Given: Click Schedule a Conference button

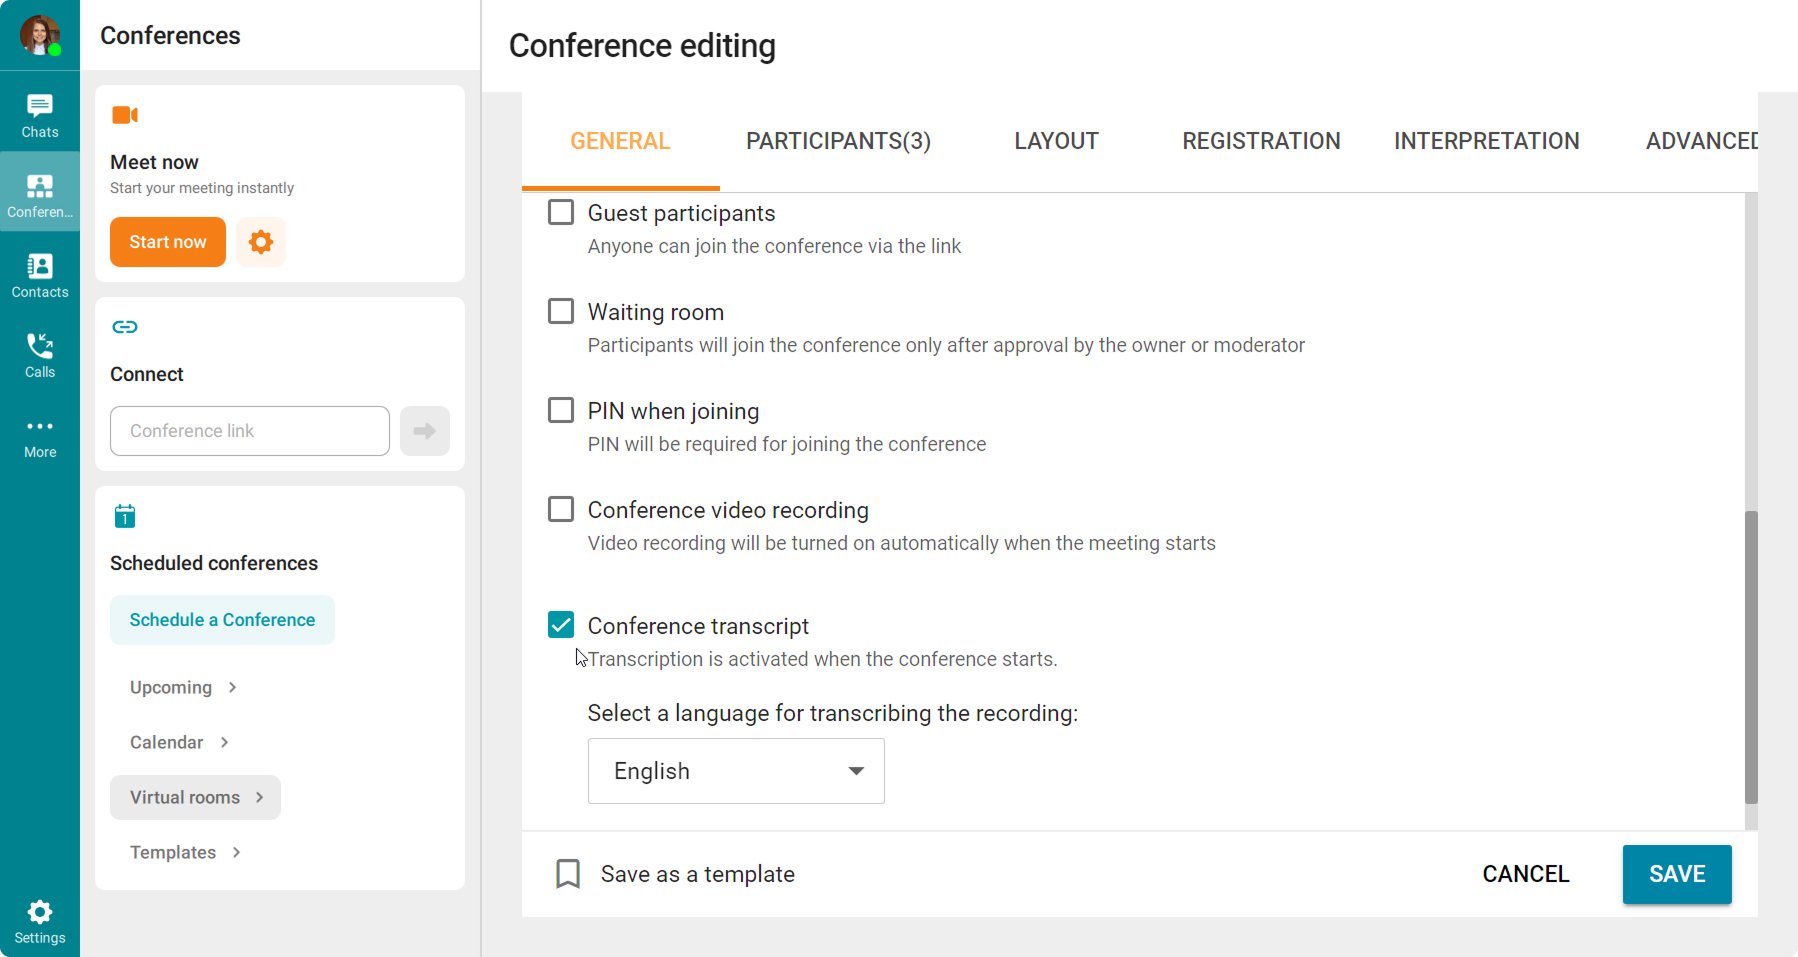Looking at the screenshot, I should 222,620.
